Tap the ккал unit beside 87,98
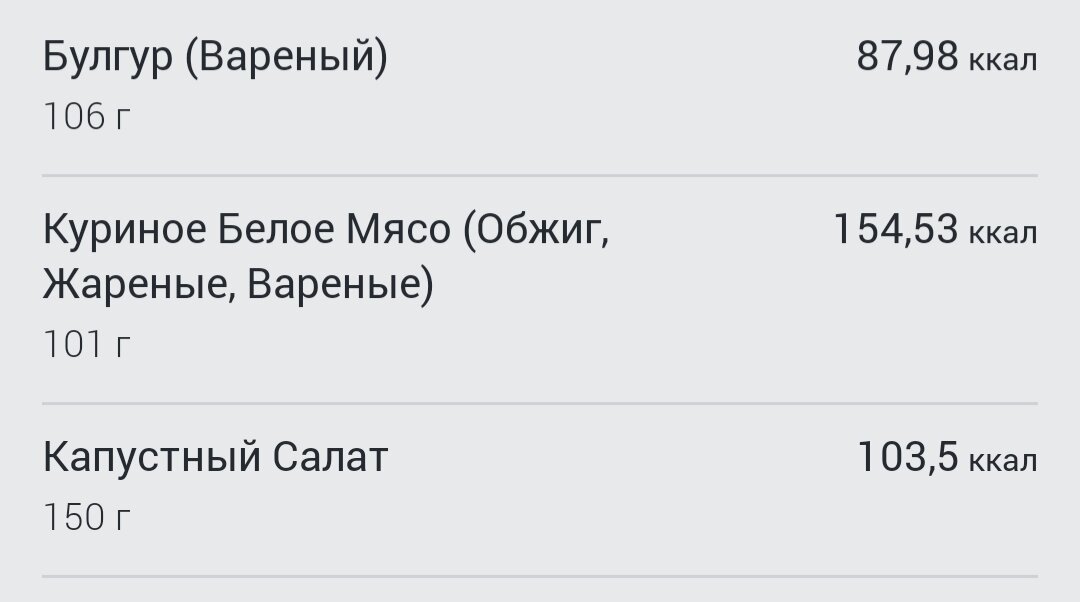1080x602 pixels. click(x=1003, y=61)
